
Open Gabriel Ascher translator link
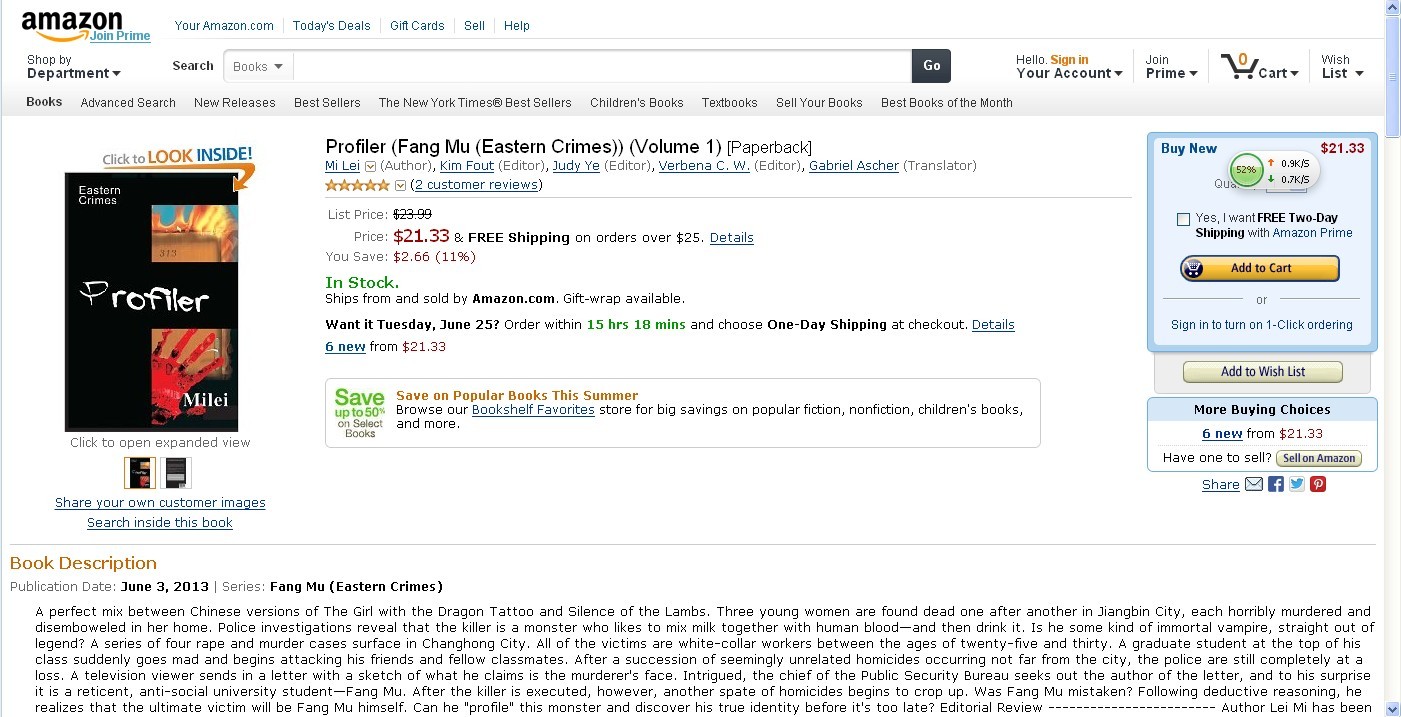854,166
